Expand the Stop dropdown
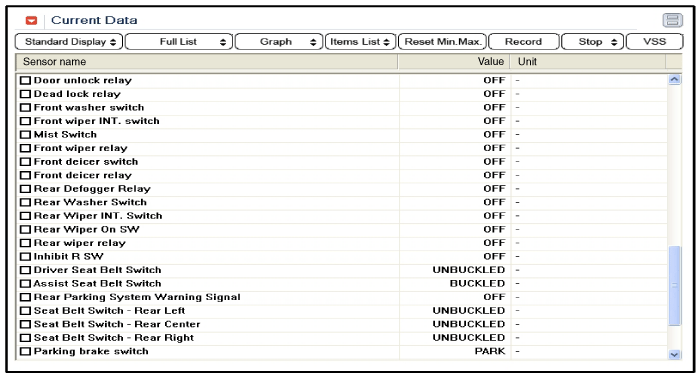 tap(592, 42)
